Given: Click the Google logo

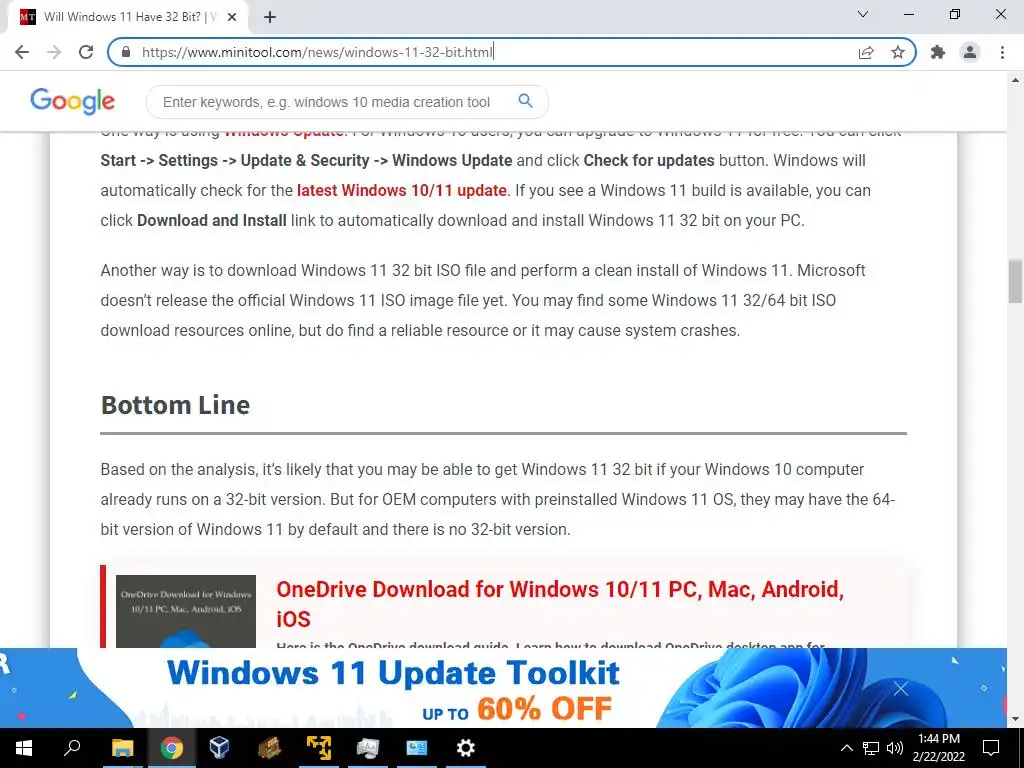Looking at the screenshot, I should [72, 101].
